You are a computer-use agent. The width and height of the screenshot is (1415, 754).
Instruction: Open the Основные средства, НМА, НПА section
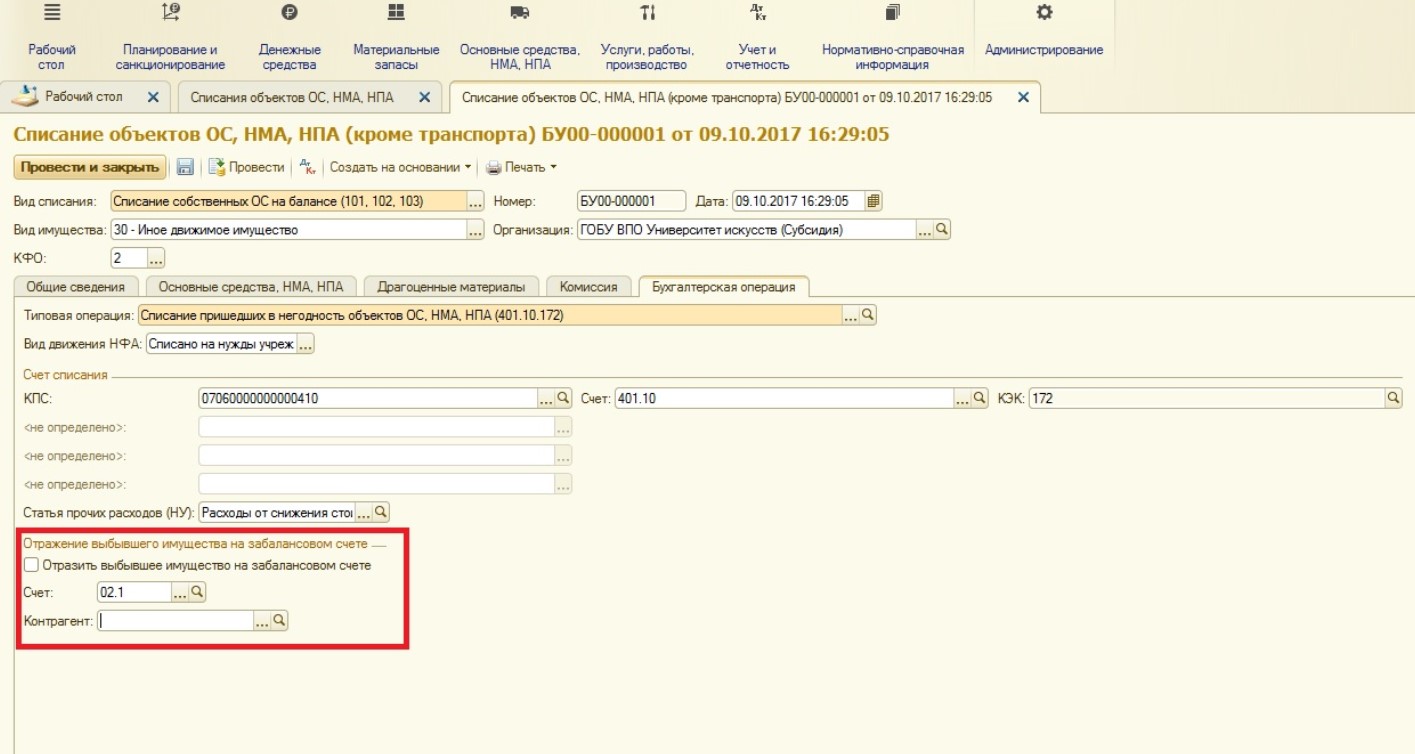pyautogui.click(x=519, y=37)
